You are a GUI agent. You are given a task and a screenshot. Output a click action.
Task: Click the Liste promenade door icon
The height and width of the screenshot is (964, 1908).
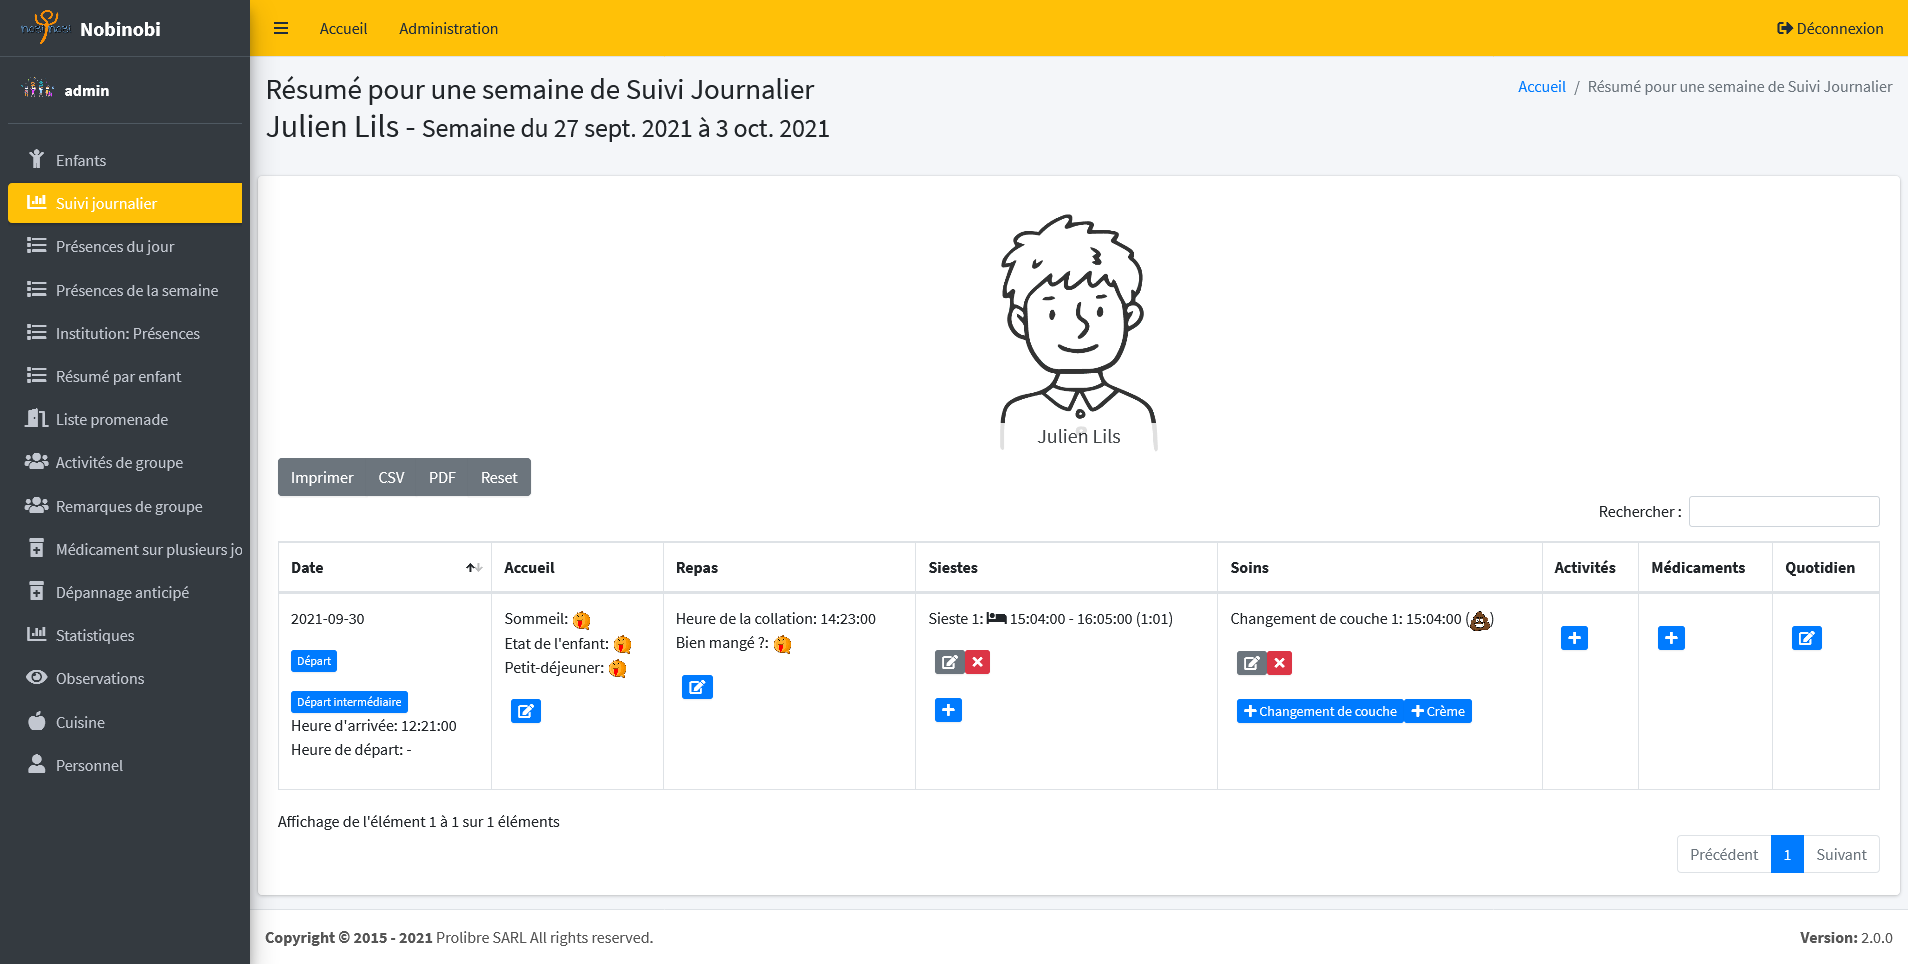coord(37,419)
